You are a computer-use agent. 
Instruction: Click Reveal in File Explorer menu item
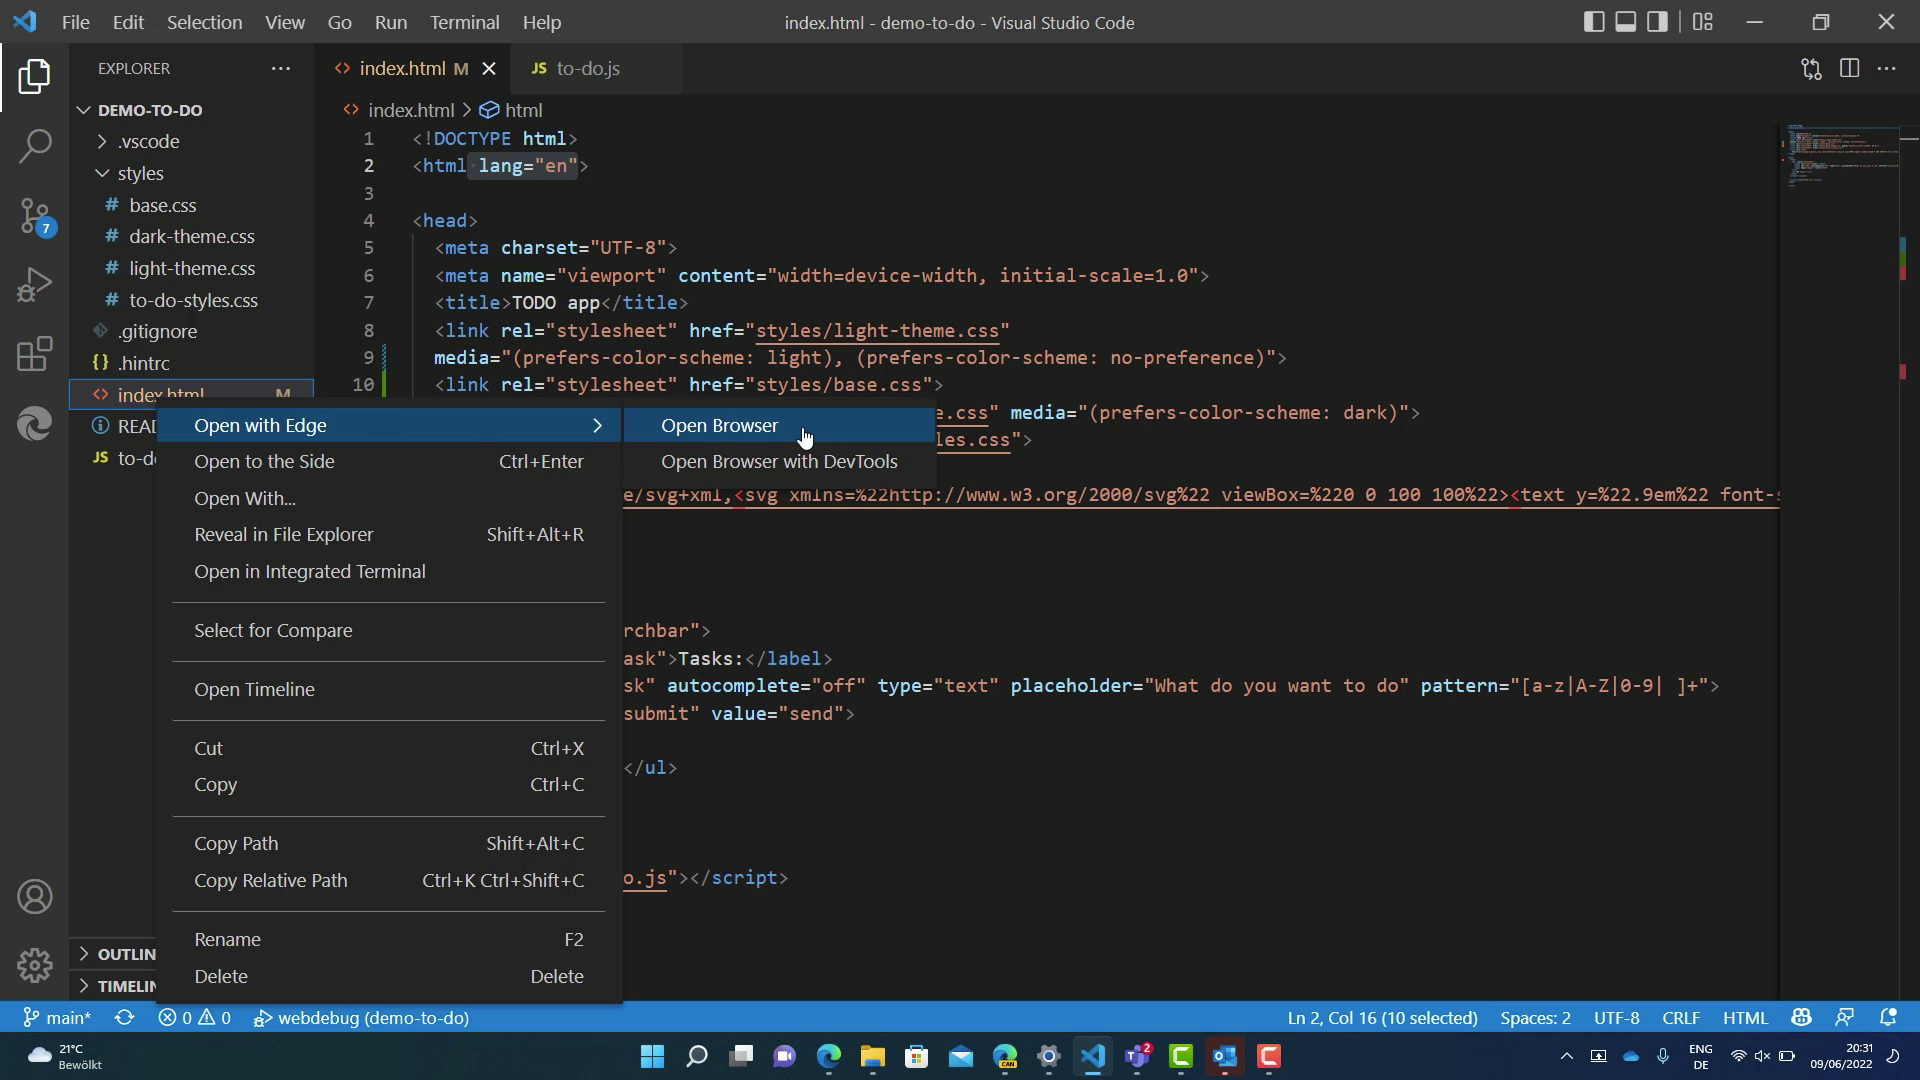click(x=284, y=533)
